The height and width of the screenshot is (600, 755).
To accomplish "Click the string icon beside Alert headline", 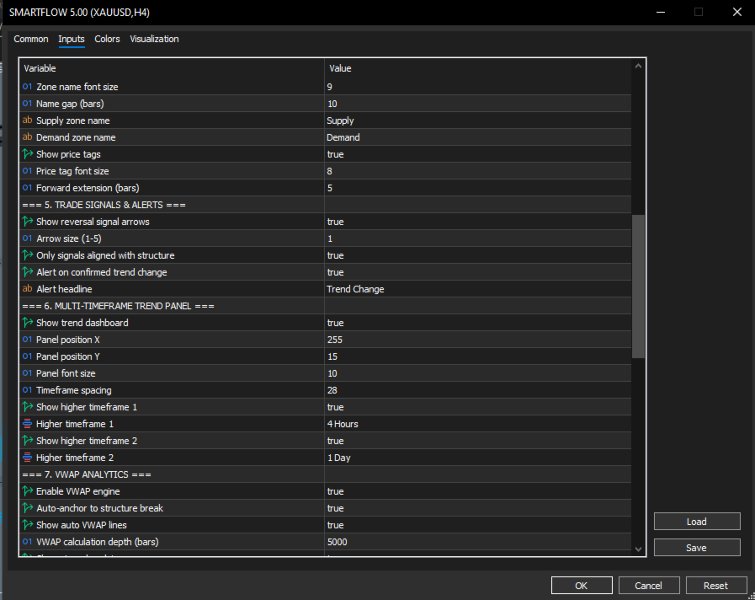I will (27, 289).
